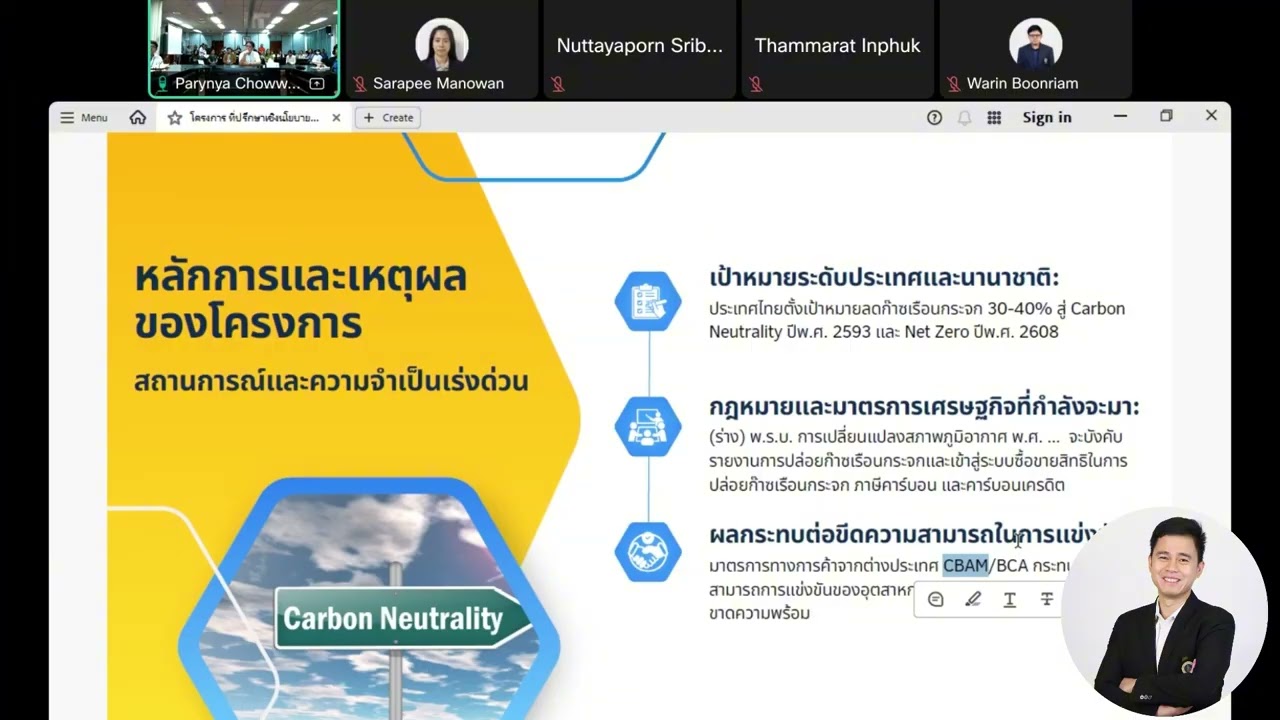The height and width of the screenshot is (720, 1280).
Task: Click the highlighted word CBAM
Action: click(x=965, y=565)
